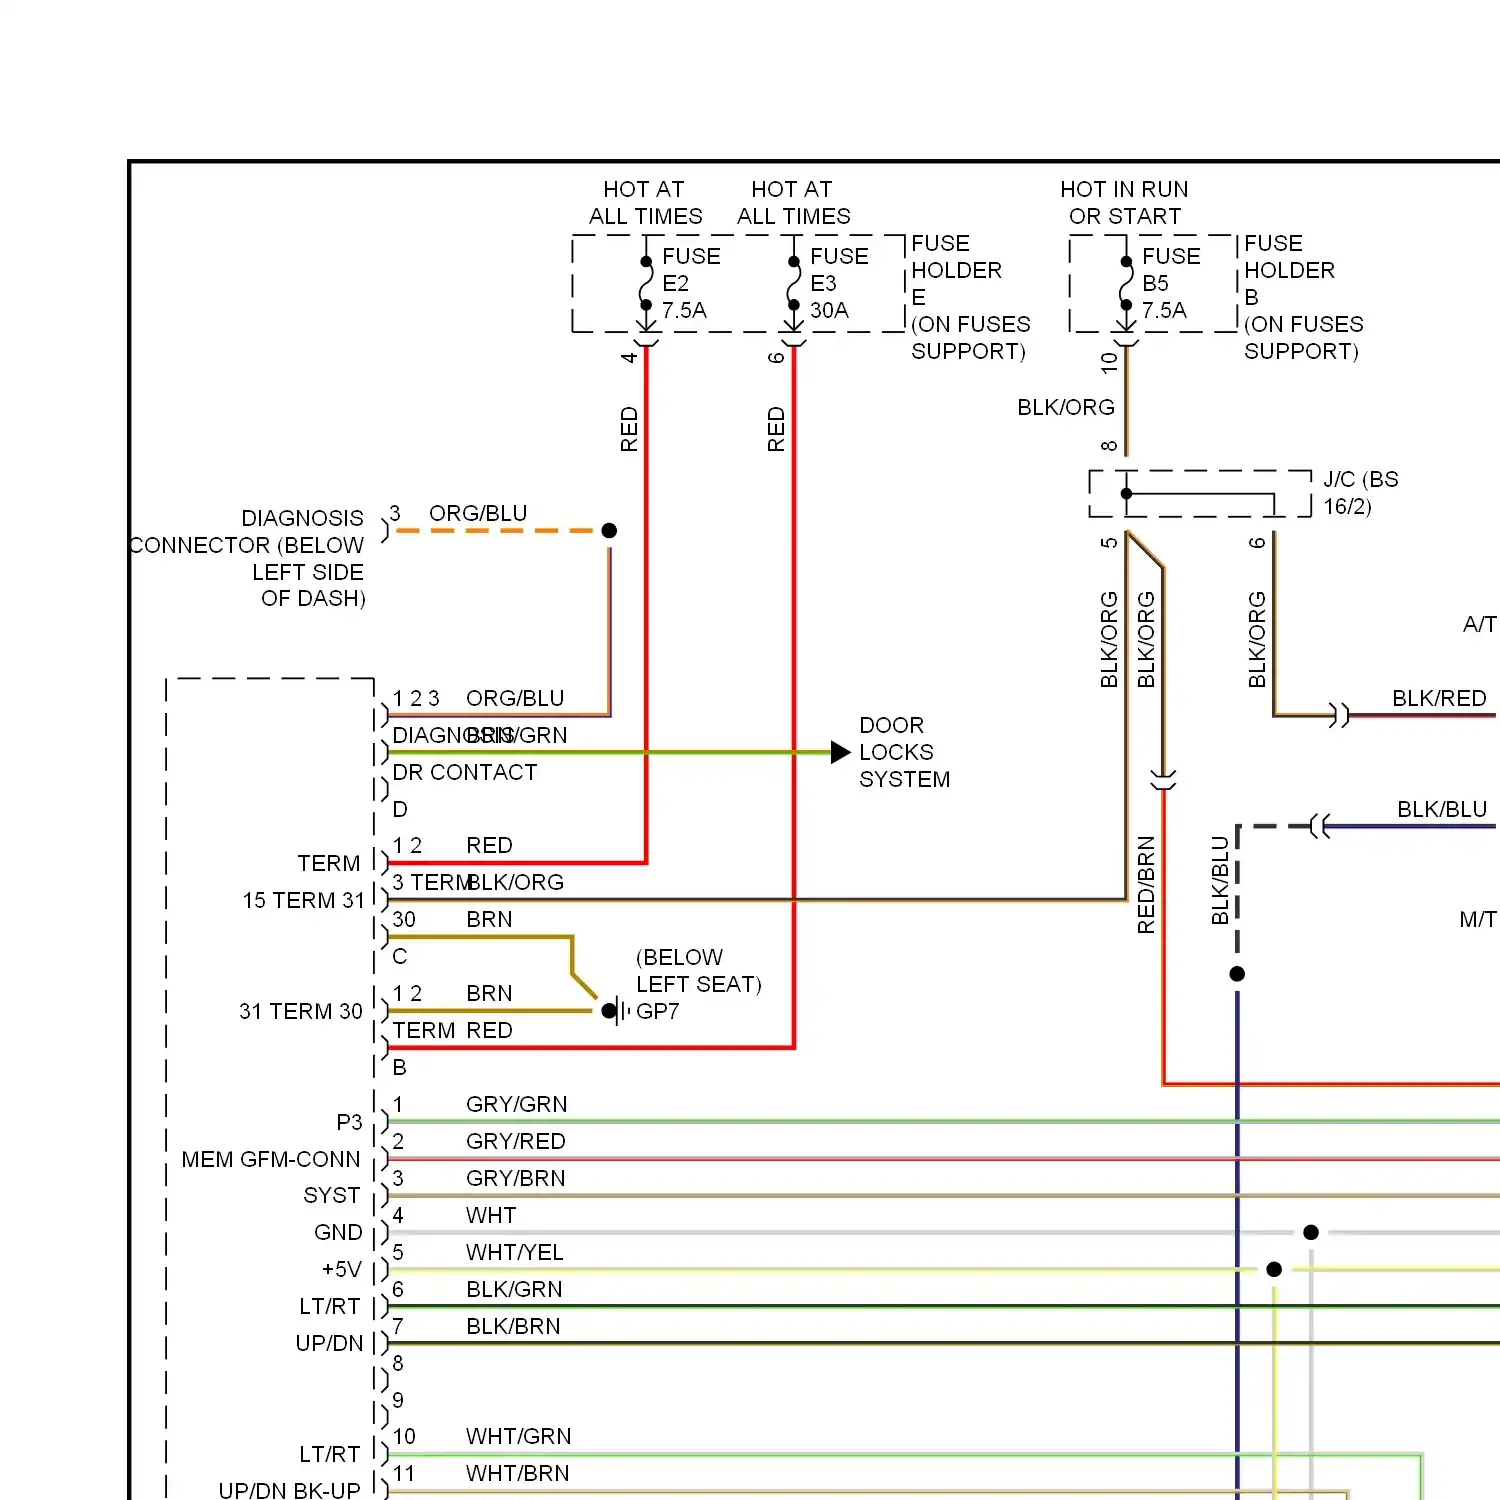Select the "31 TERM 30" label

[300, 1011]
